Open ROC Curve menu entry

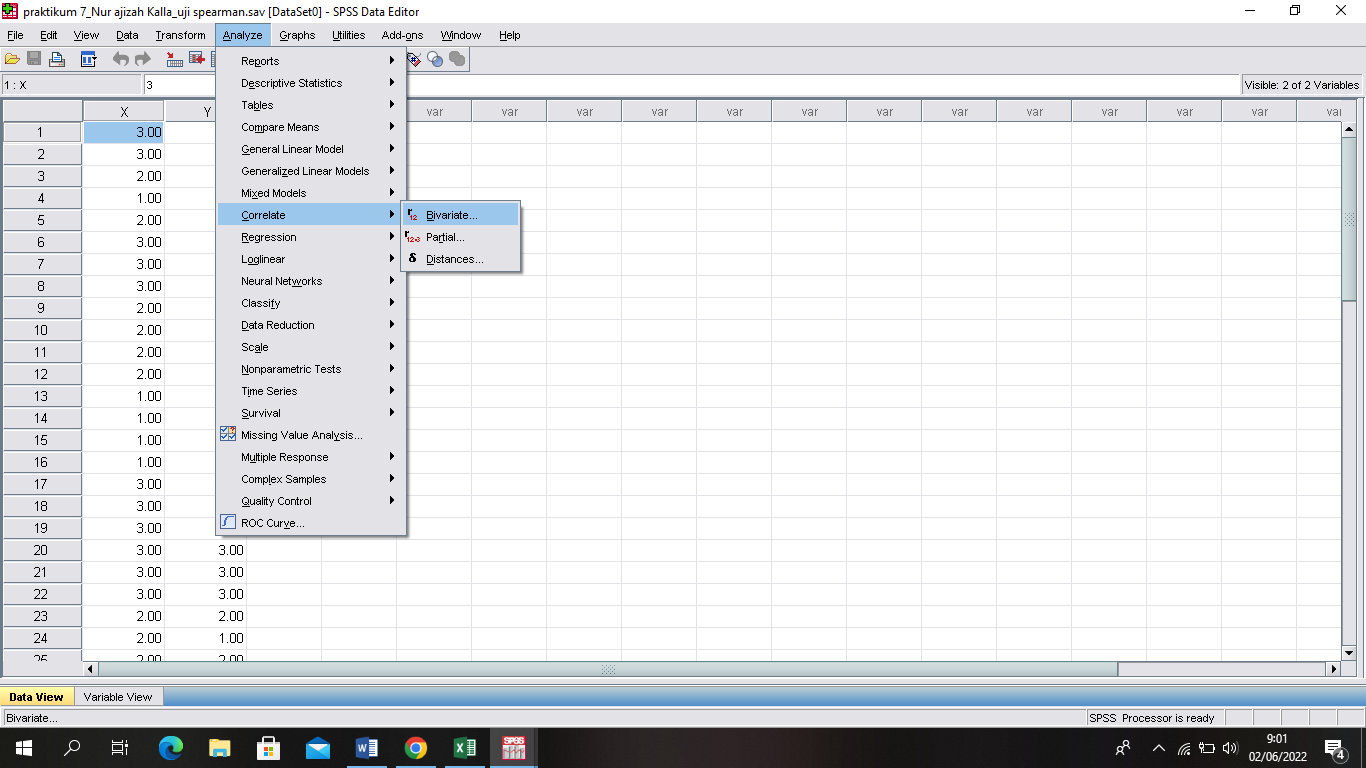click(x=311, y=523)
